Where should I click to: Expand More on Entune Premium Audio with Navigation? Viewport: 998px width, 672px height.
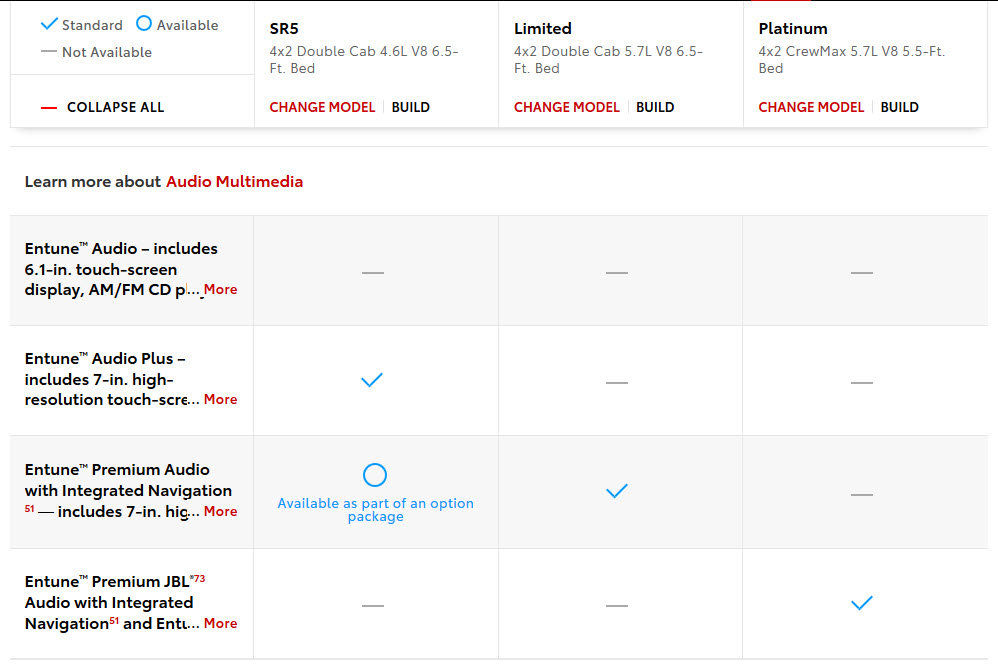[x=220, y=511]
